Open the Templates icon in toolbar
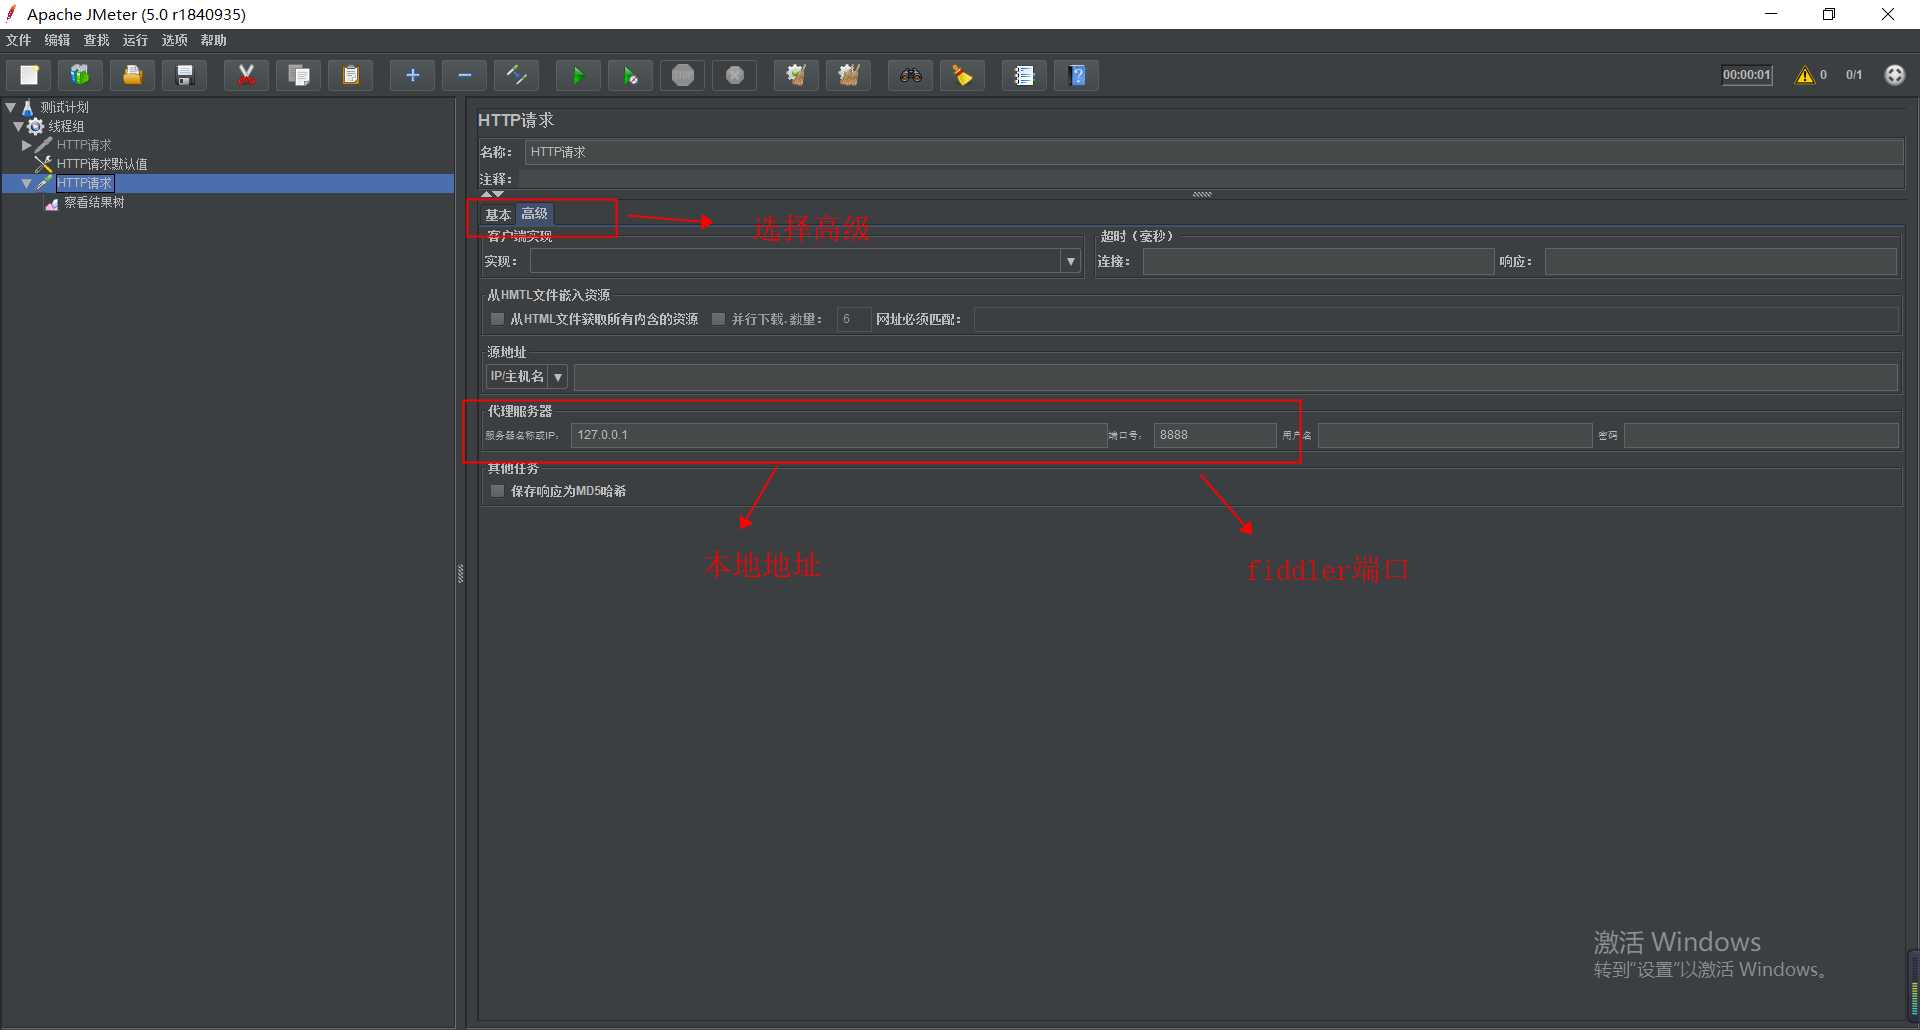 [x=80, y=75]
